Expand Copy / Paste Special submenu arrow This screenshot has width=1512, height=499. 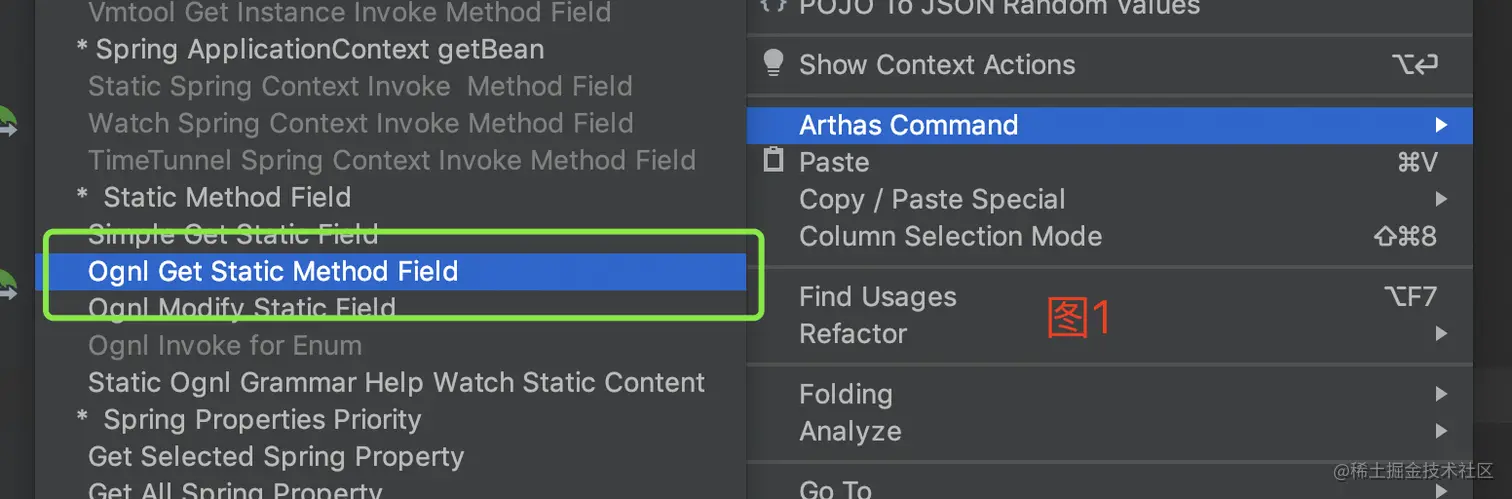pos(1441,198)
